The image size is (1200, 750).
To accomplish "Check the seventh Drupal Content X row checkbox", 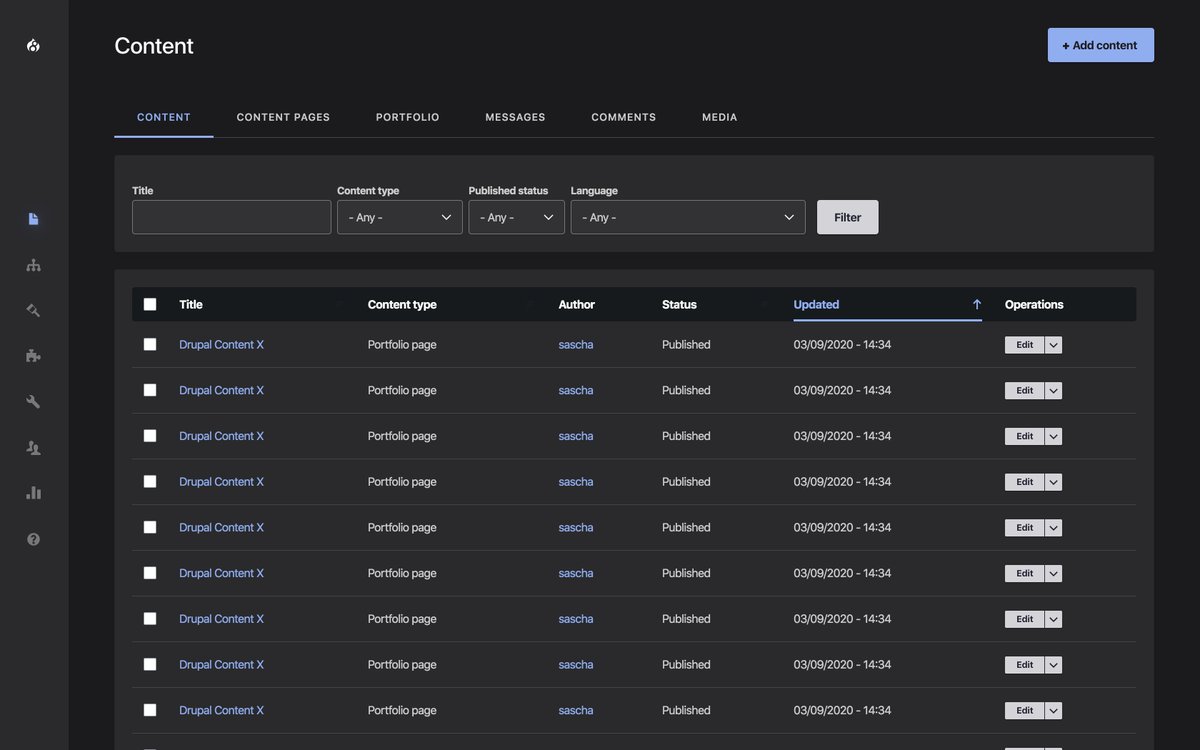I will click(x=150, y=619).
